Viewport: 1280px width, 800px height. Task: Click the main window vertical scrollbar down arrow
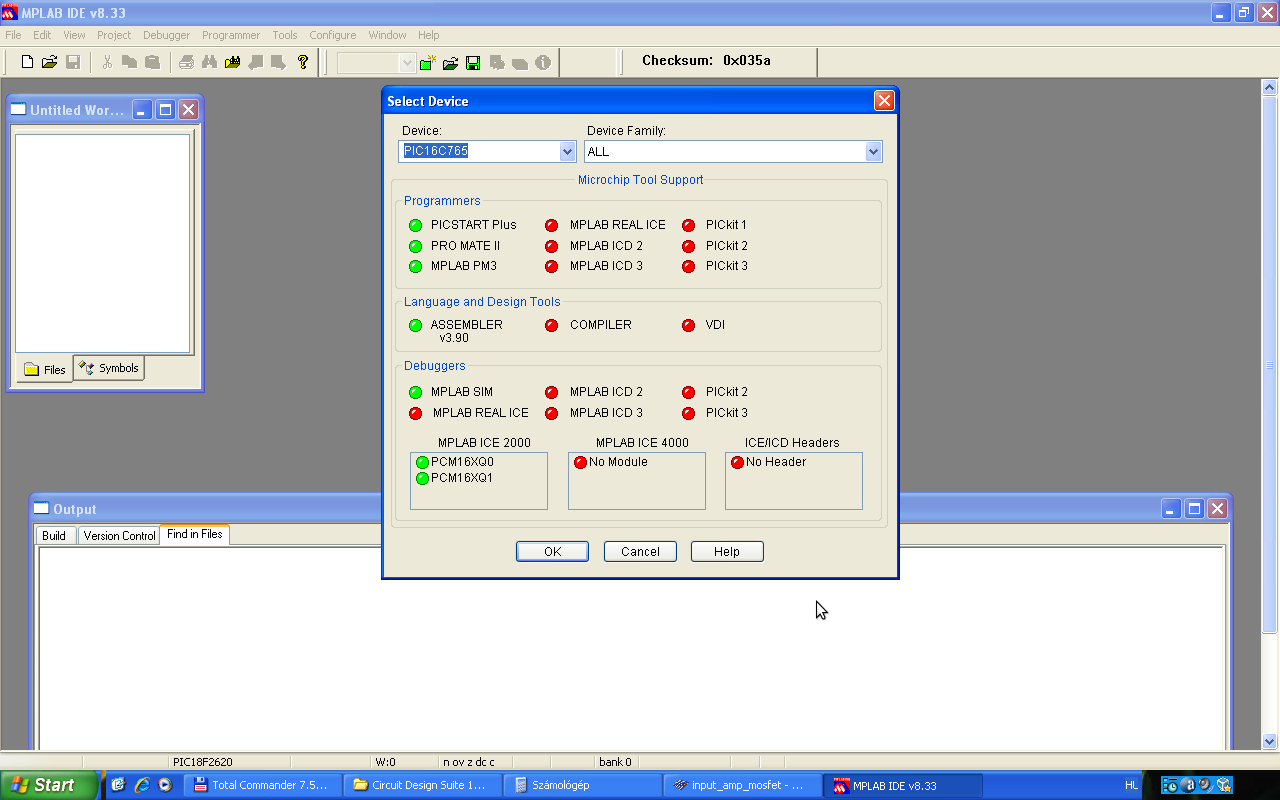coord(1270,741)
